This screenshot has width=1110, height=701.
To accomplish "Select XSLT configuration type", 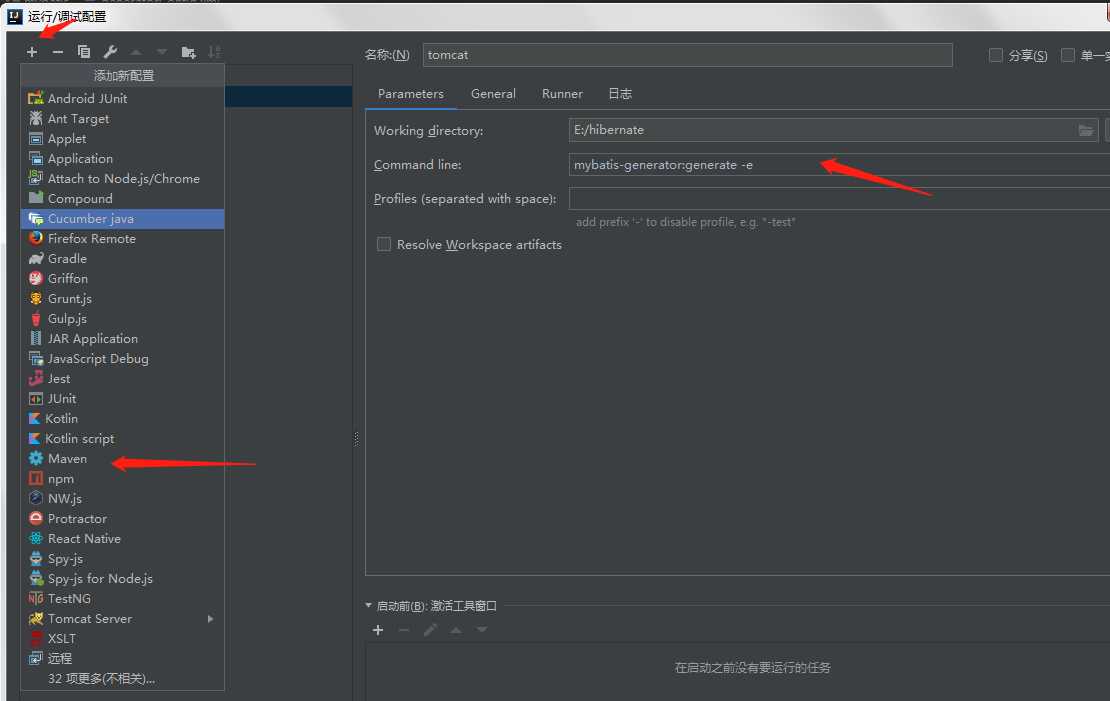I will coord(122,639).
